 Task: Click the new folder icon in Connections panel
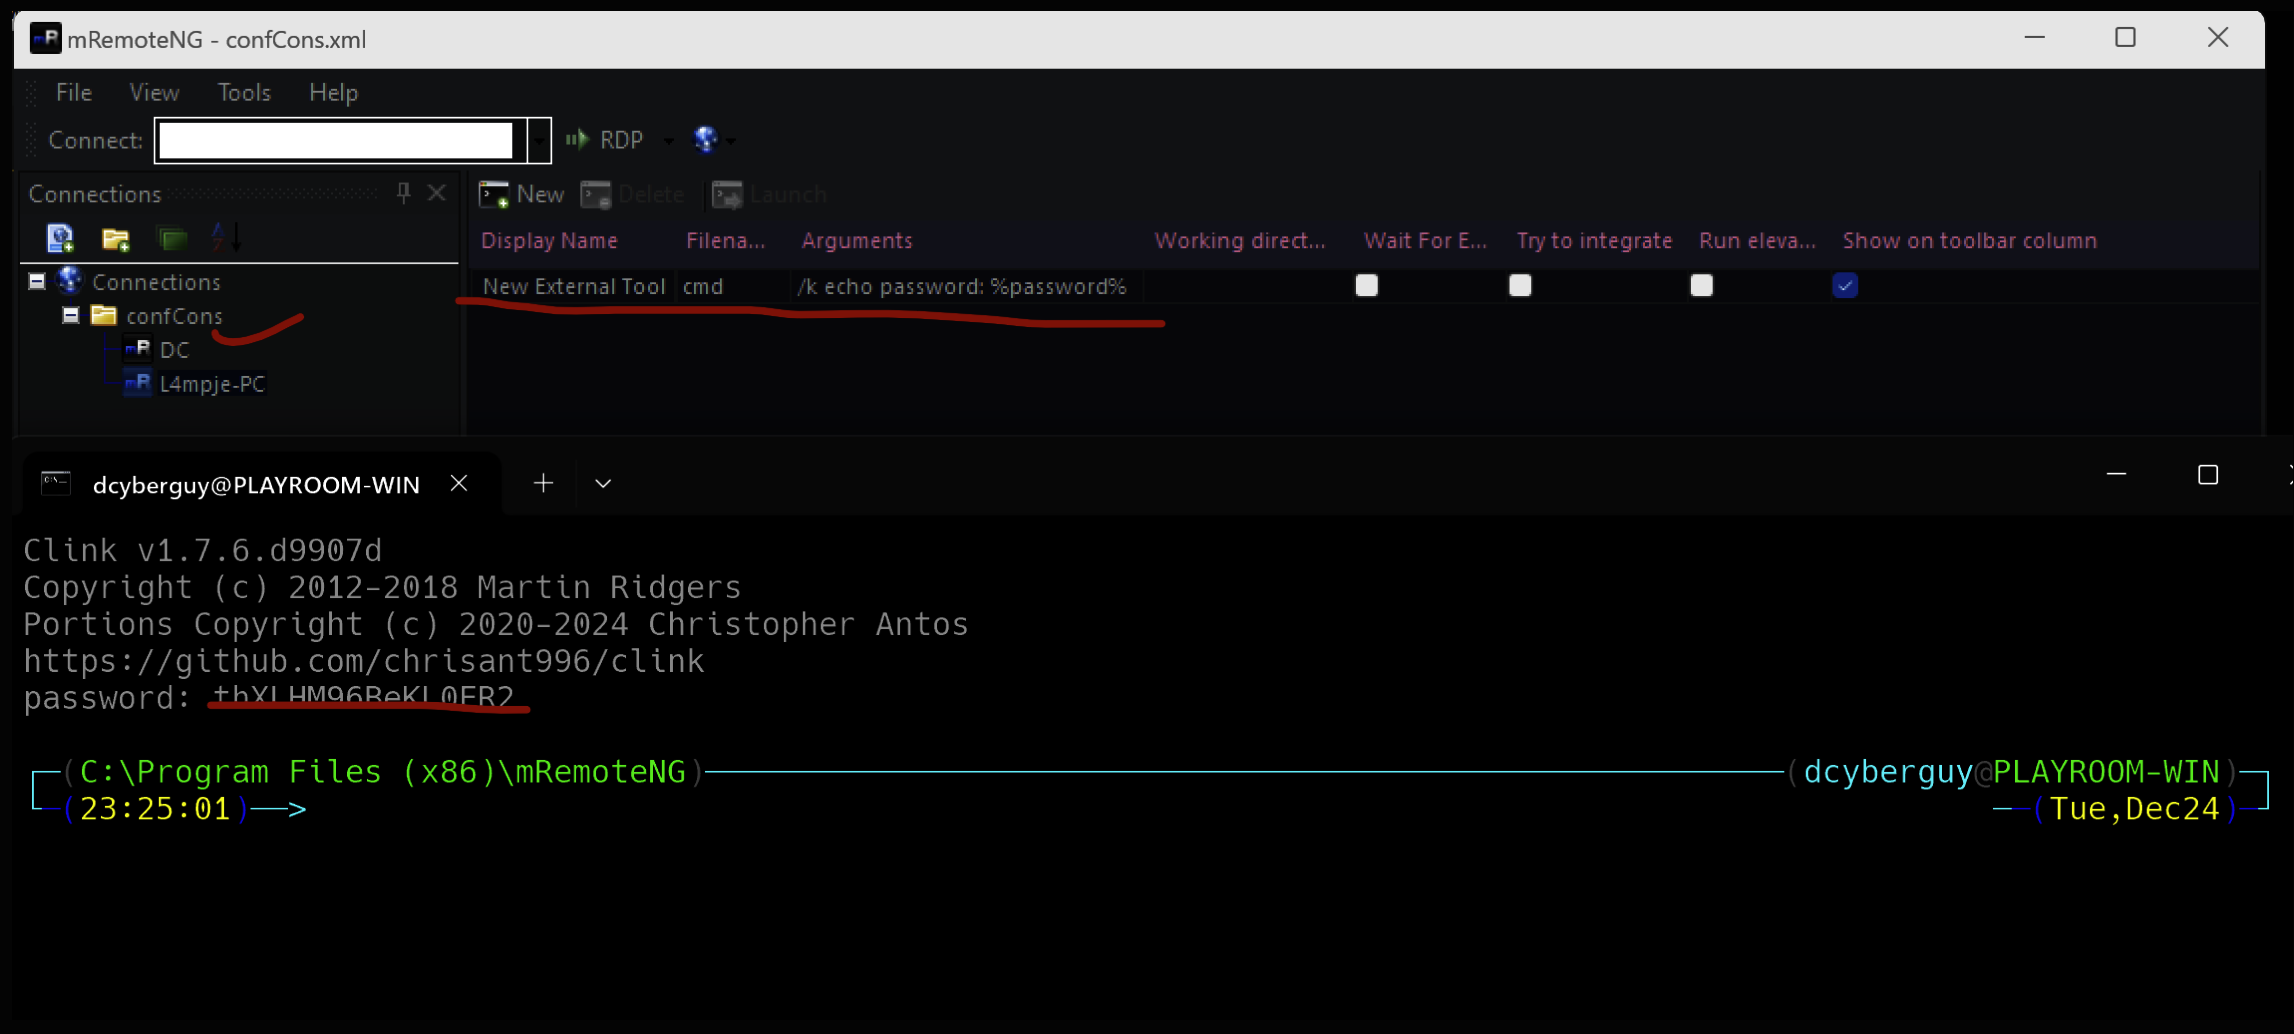(116, 238)
